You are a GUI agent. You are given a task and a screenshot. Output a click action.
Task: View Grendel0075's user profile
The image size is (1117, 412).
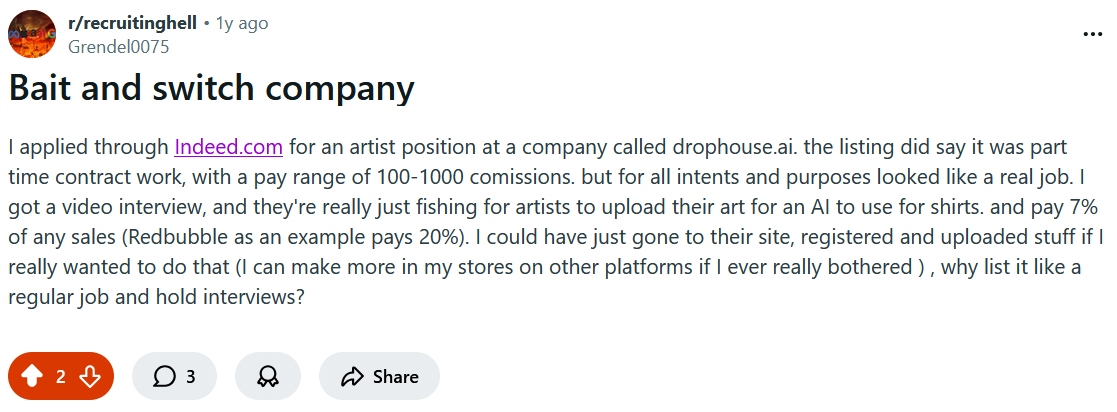[x=118, y=46]
